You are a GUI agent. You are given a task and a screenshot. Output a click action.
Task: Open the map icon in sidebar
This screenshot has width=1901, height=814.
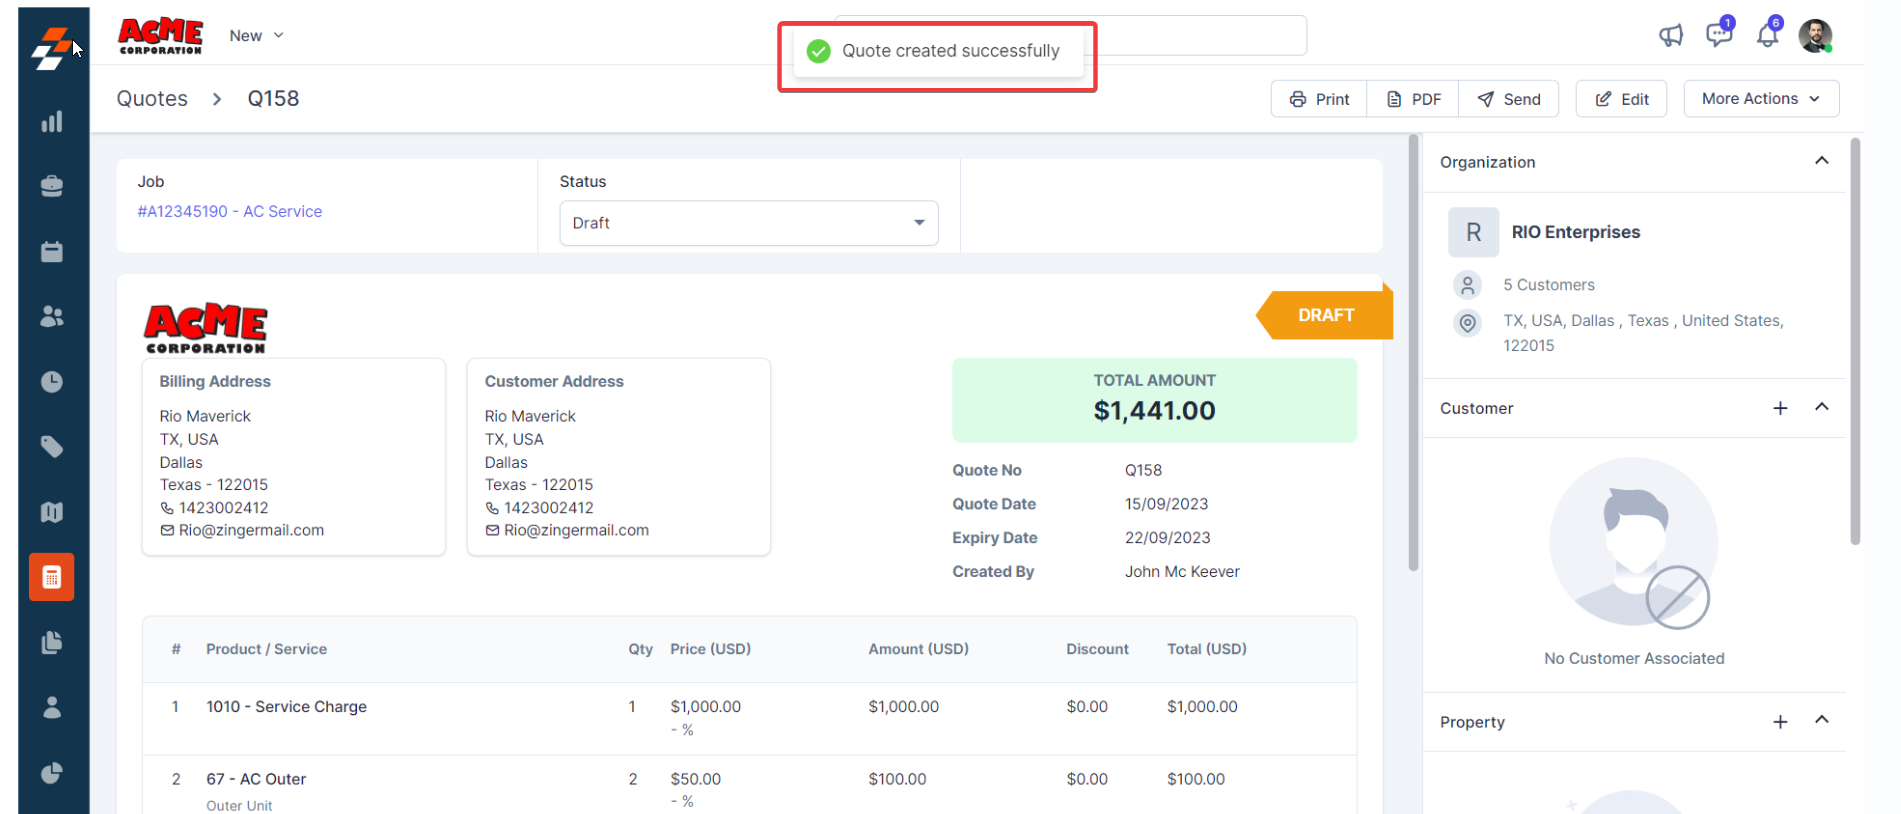[52, 512]
